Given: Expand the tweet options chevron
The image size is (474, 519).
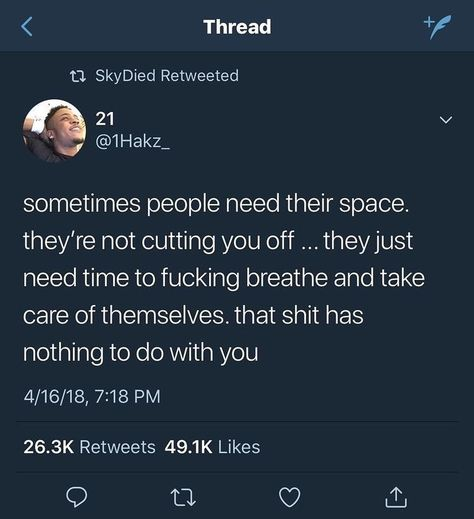Looking at the screenshot, I should [x=446, y=119].
